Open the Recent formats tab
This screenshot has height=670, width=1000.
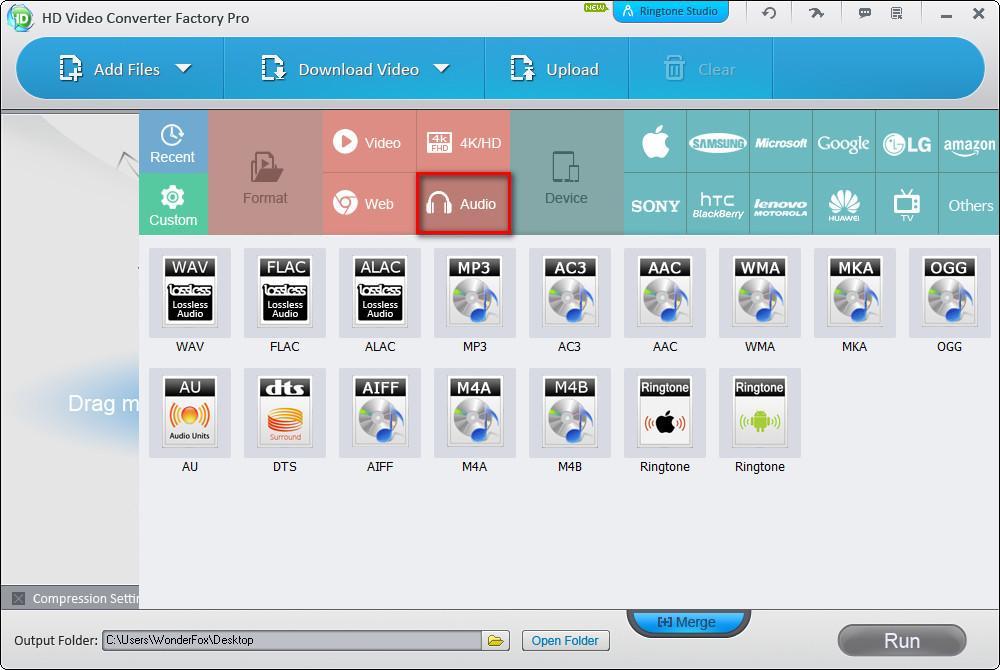172,141
